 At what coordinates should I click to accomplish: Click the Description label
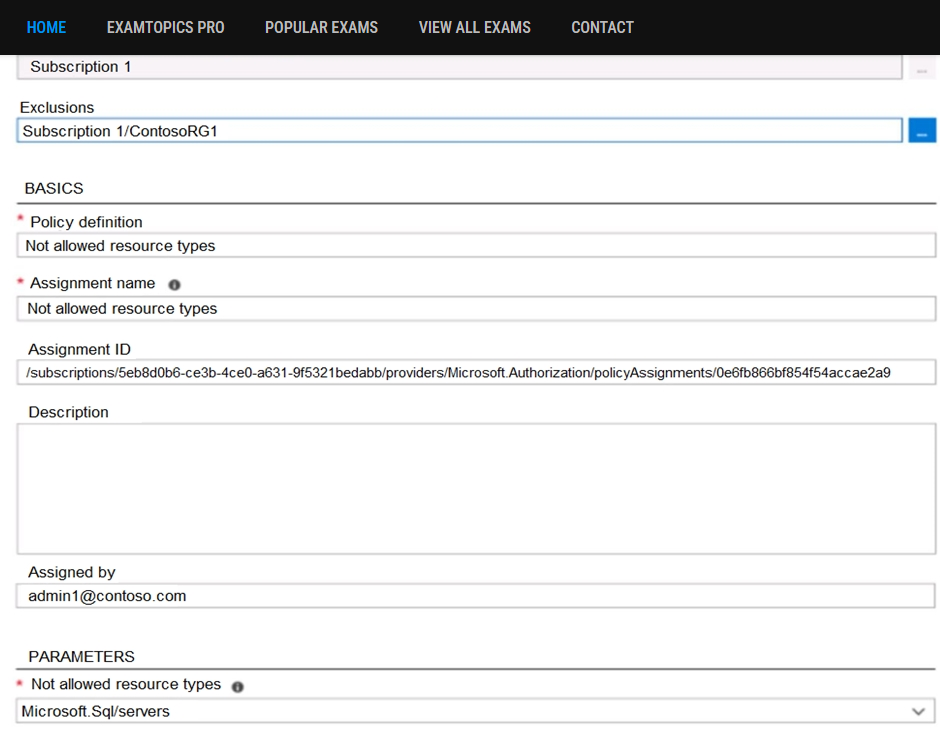tap(68, 412)
